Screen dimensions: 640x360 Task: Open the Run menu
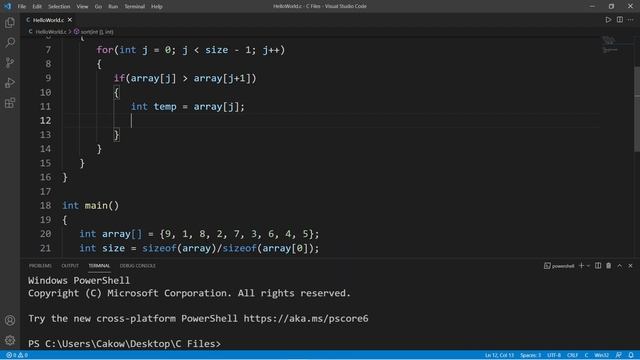click(x=113, y=7)
